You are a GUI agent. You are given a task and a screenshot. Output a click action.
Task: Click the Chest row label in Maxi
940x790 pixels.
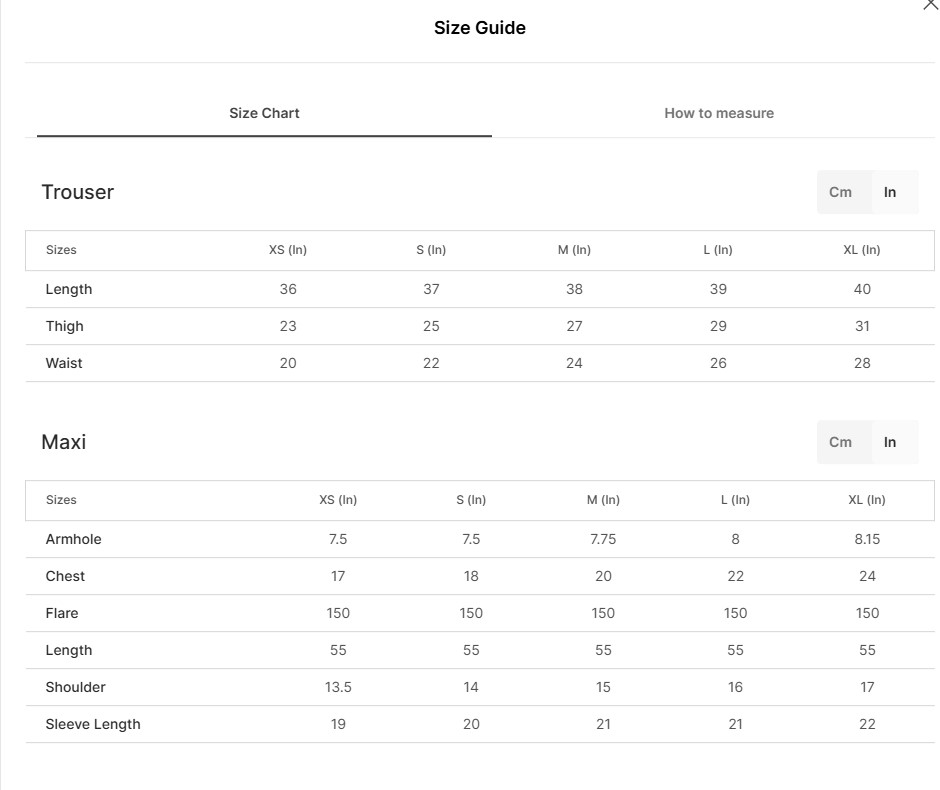(x=65, y=576)
